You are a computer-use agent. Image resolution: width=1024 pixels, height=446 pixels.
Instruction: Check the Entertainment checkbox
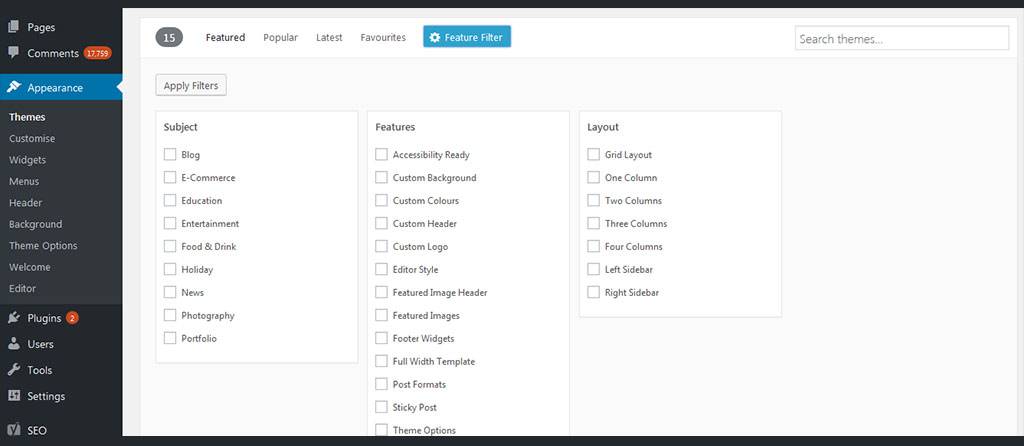170,223
